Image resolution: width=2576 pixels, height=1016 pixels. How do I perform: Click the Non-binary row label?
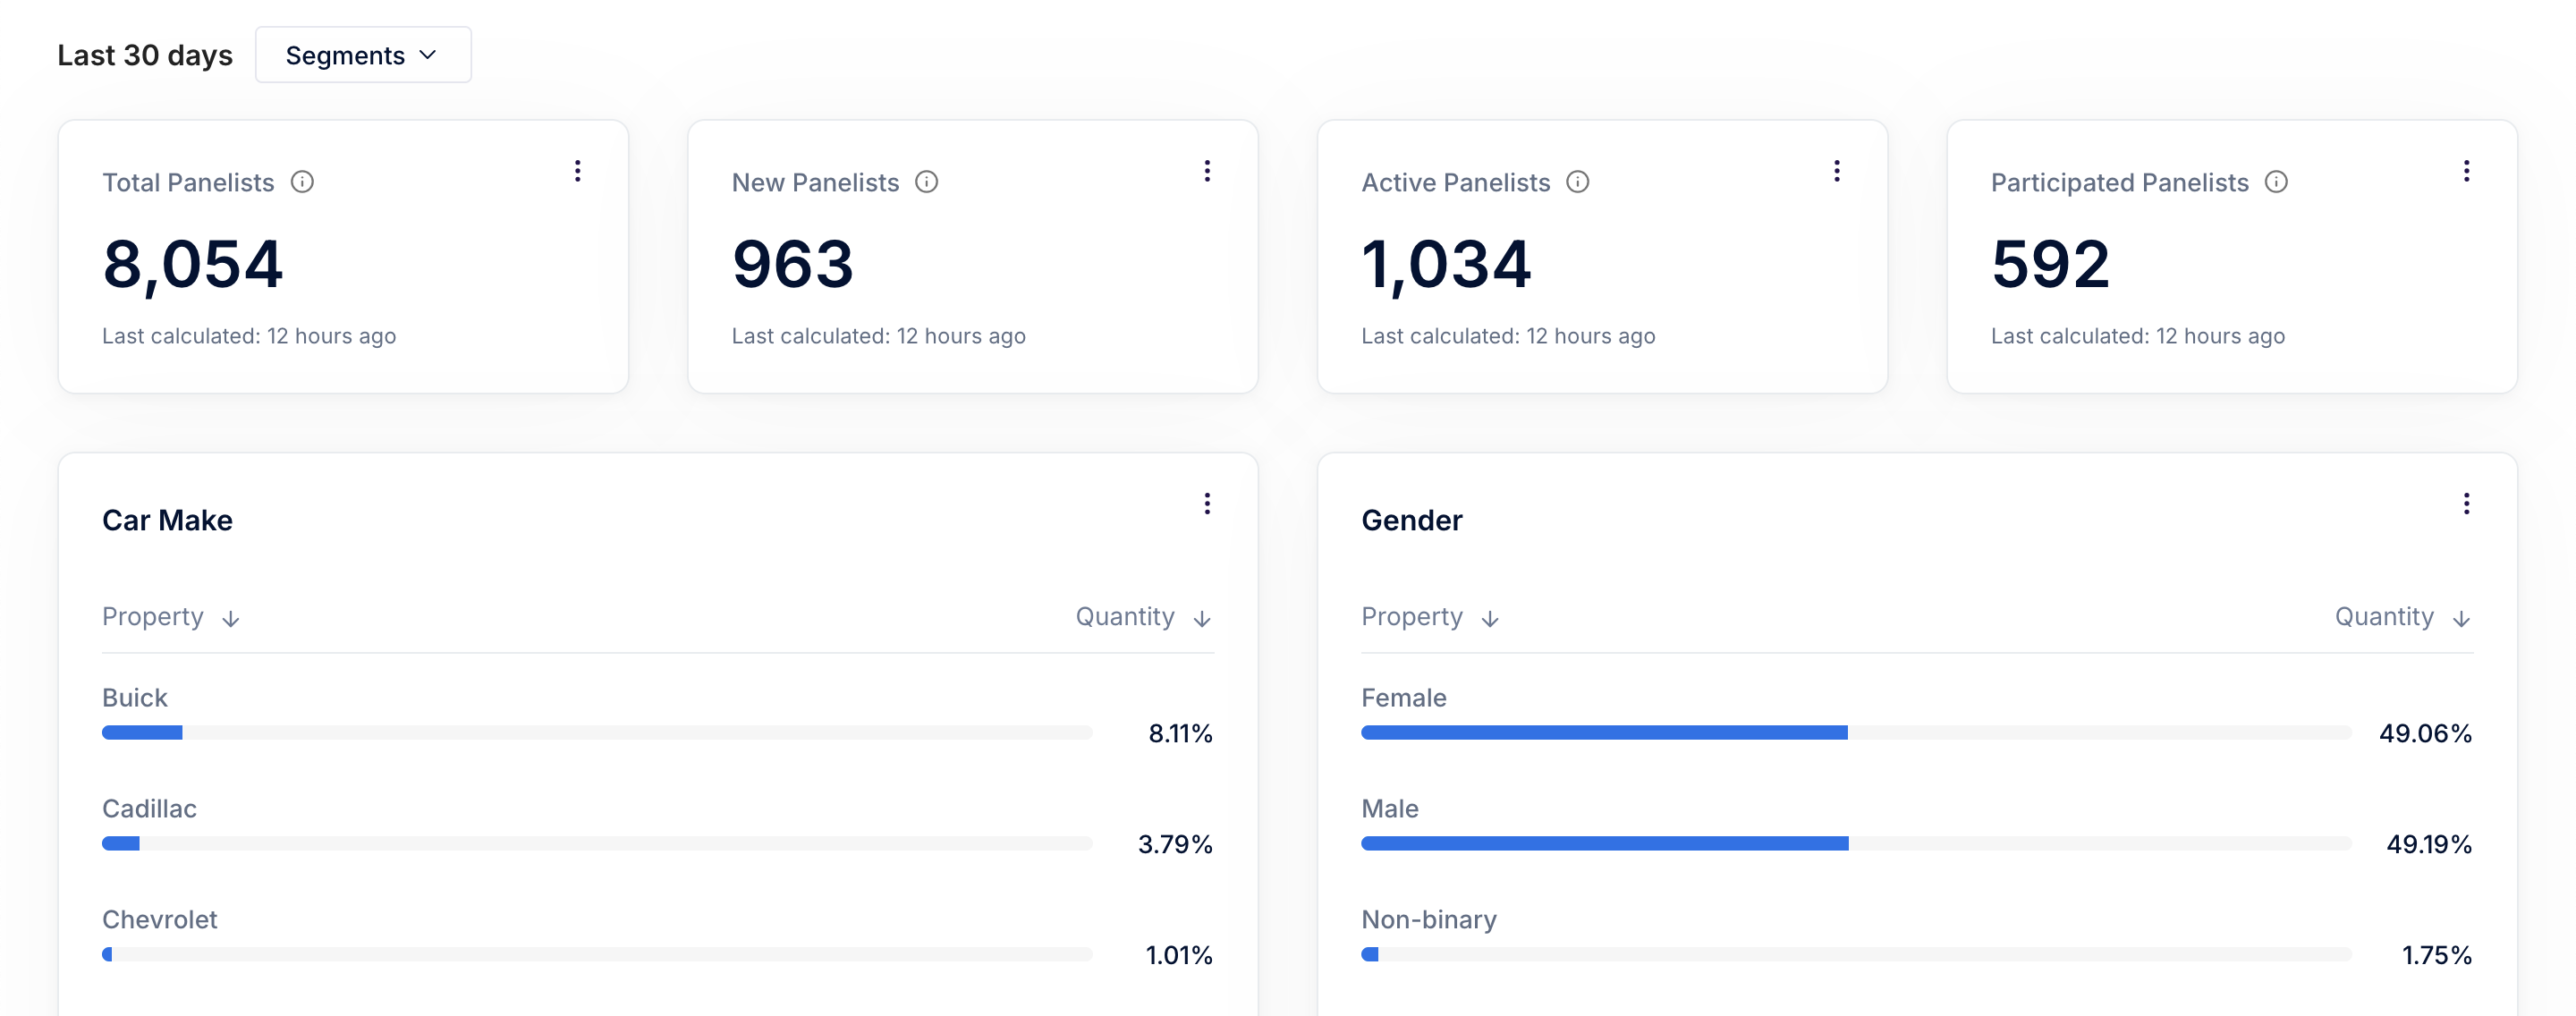pos(1429,920)
